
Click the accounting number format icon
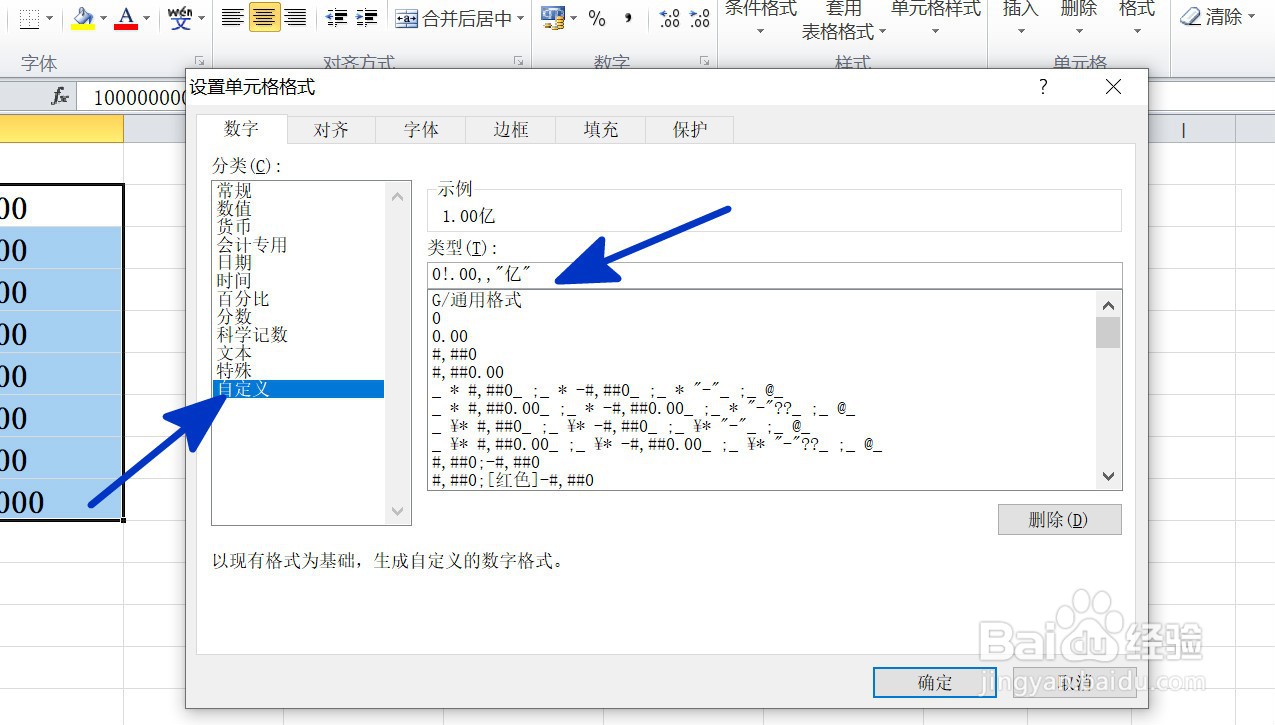click(552, 17)
